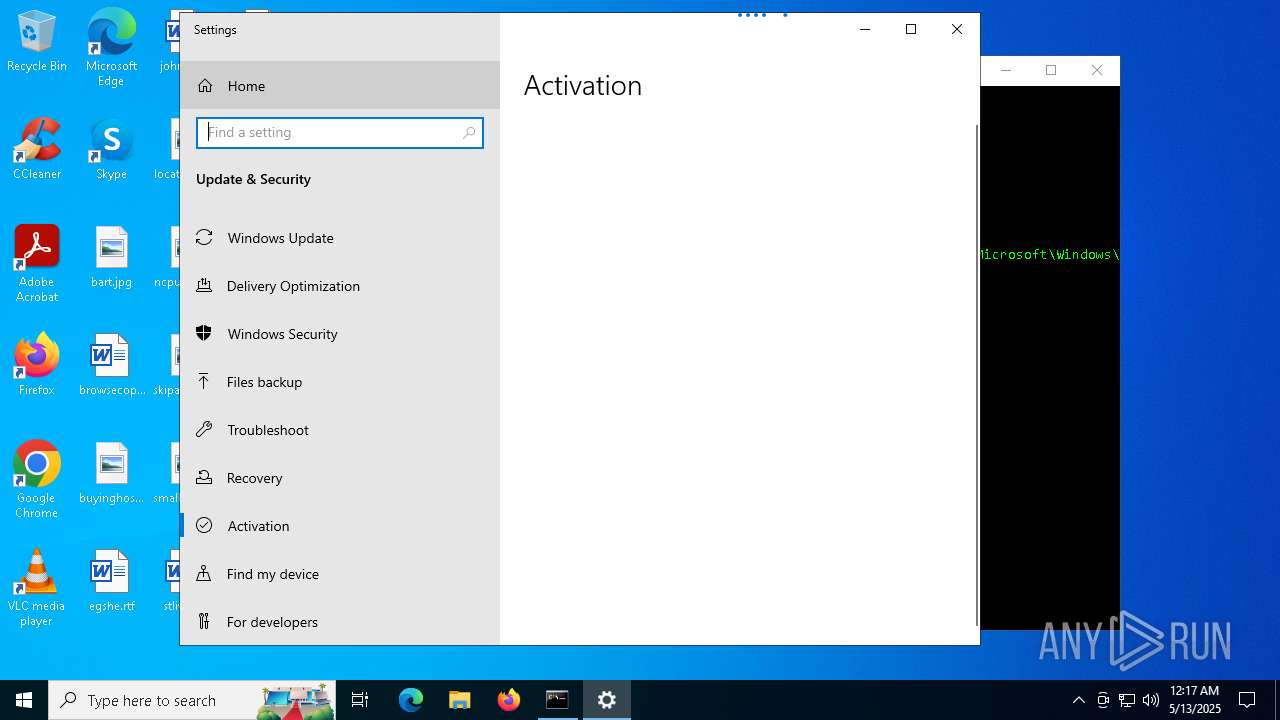The height and width of the screenshot is (720, 1280).
Task: Click the Troubleshoot wrench icon
Action: [204, 429]
